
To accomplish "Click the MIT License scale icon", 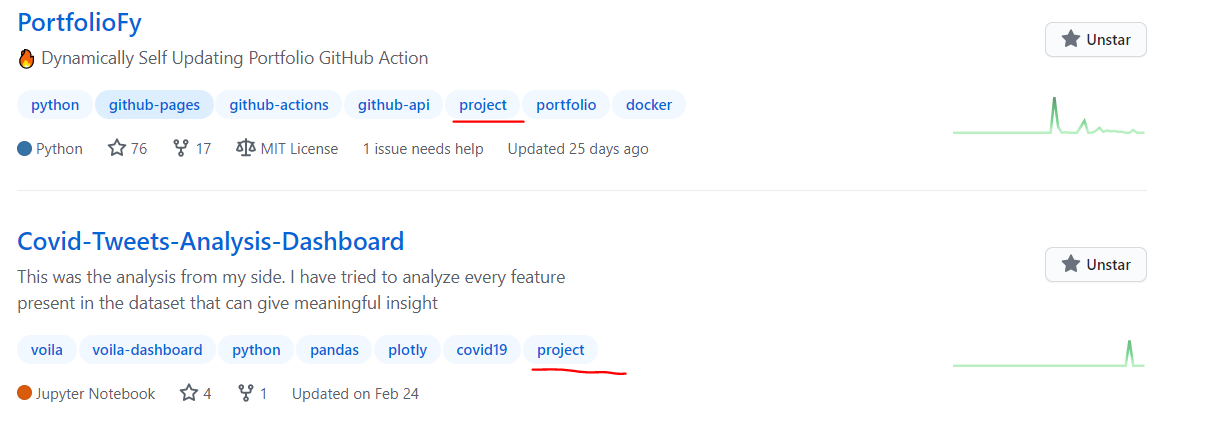I will pyautogui.click(x=245, y=149).
